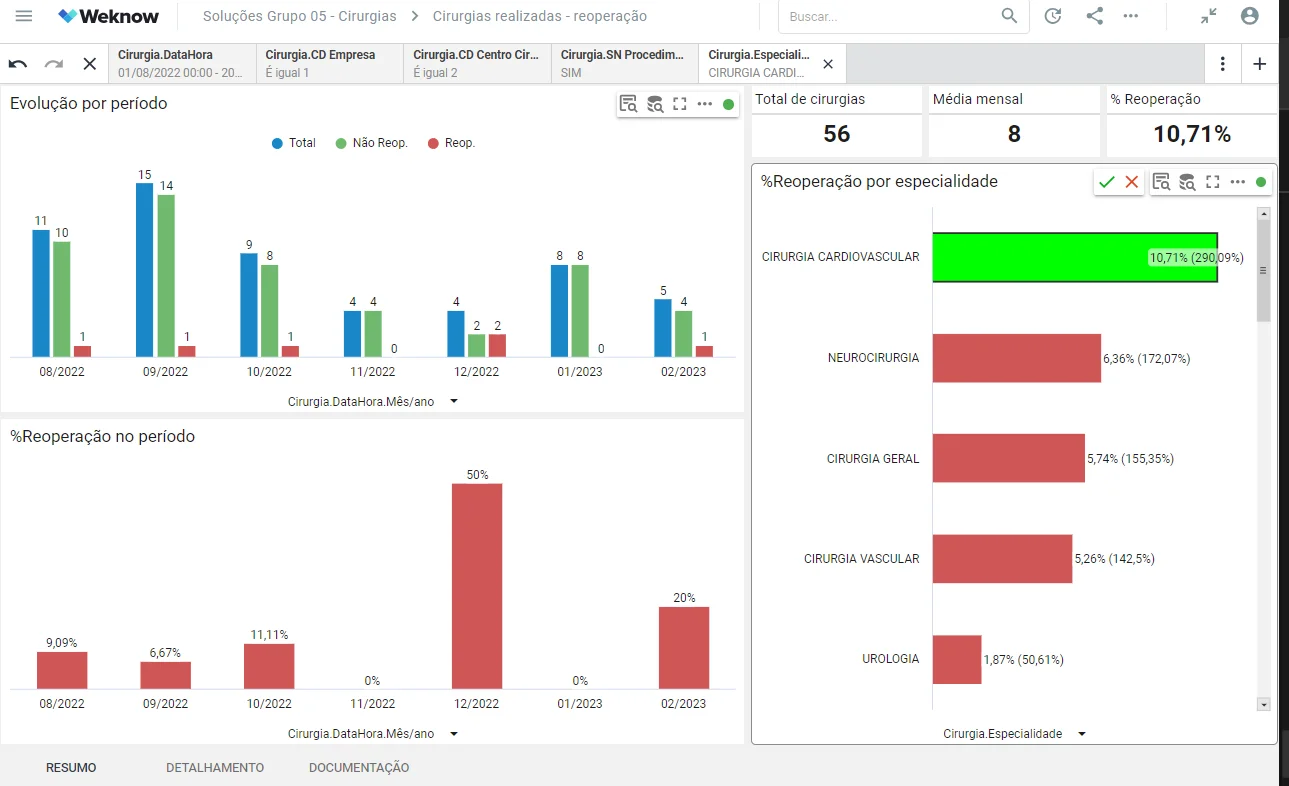This screenshot has width=1289, height=786.
Task: Select the CIRURGIA VASCULAR bar
Action: [x=1002, y=559]
